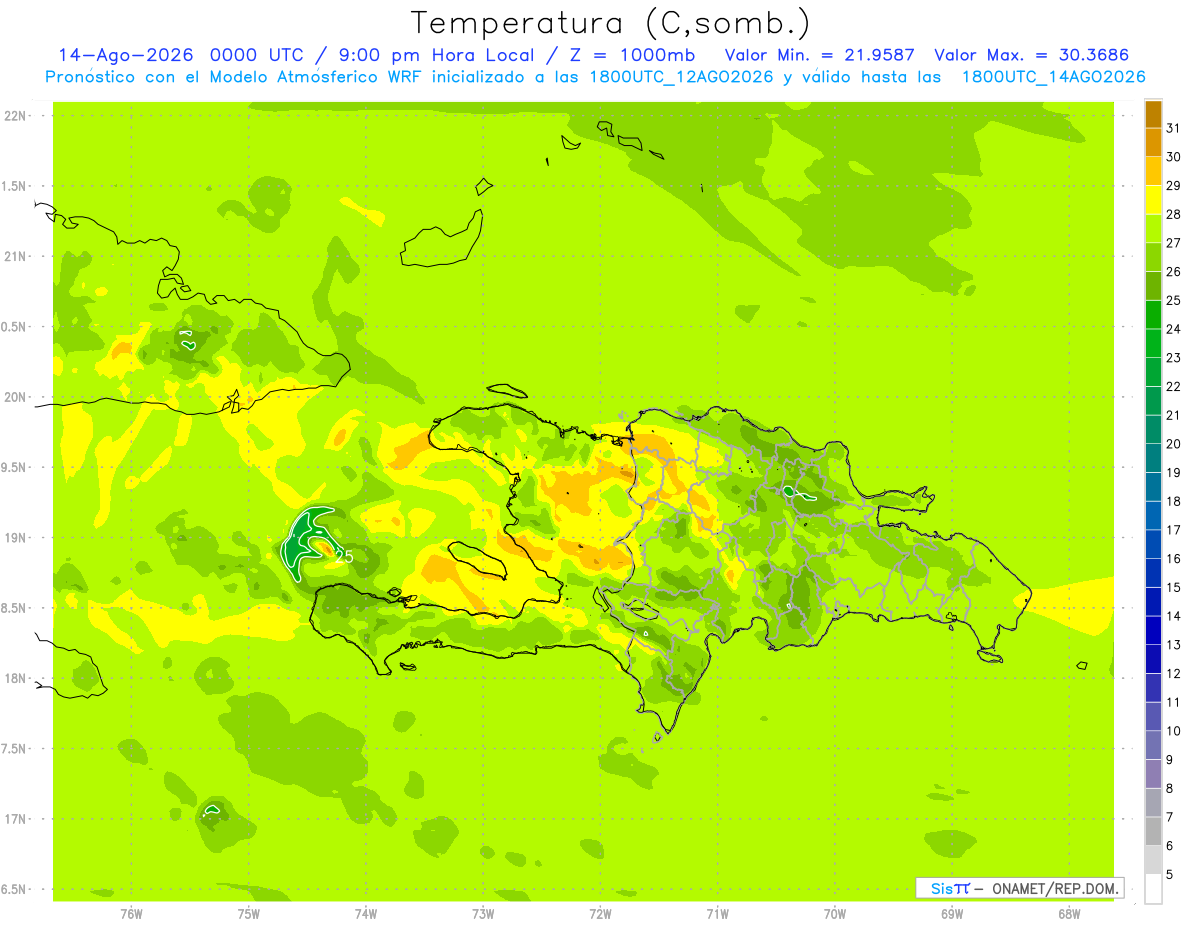Click the '8' color scale label
The height and width of the screenshot is (927, 1200).
pos(1170,788)
